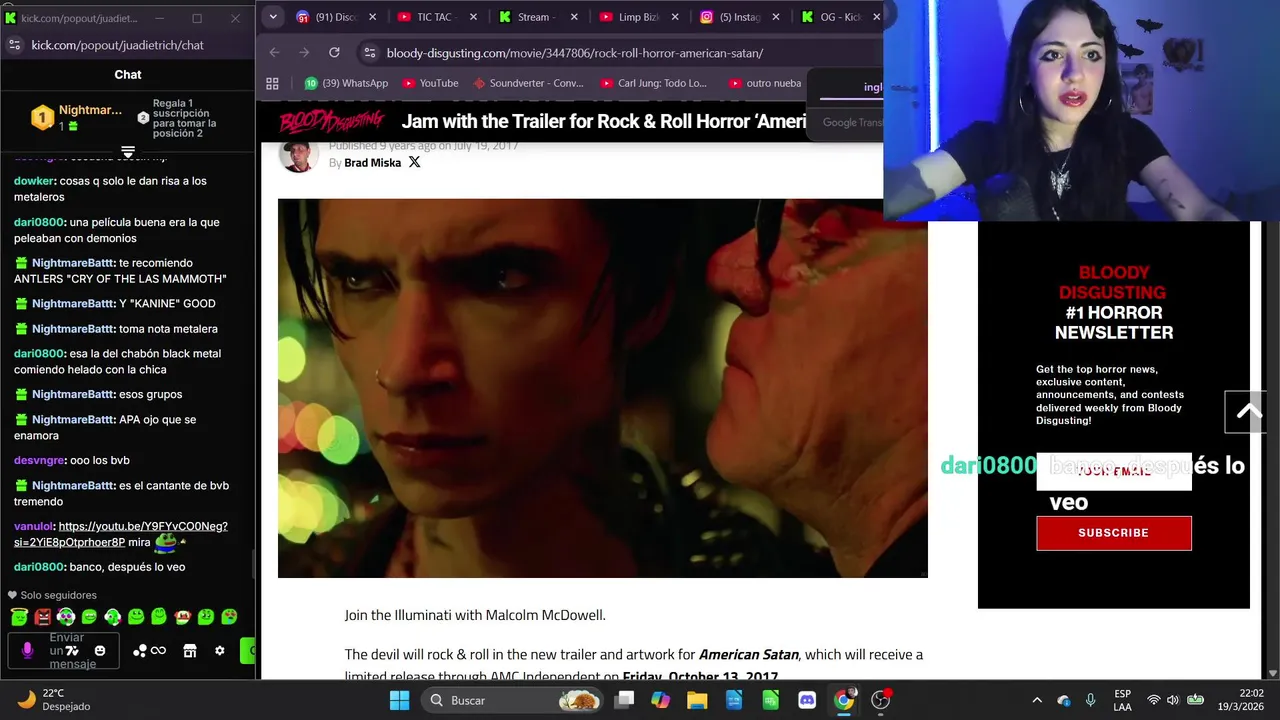Open the YouTube bookmark
Image resolution: width=1280 pixels, height=720 pixels.
428,83
